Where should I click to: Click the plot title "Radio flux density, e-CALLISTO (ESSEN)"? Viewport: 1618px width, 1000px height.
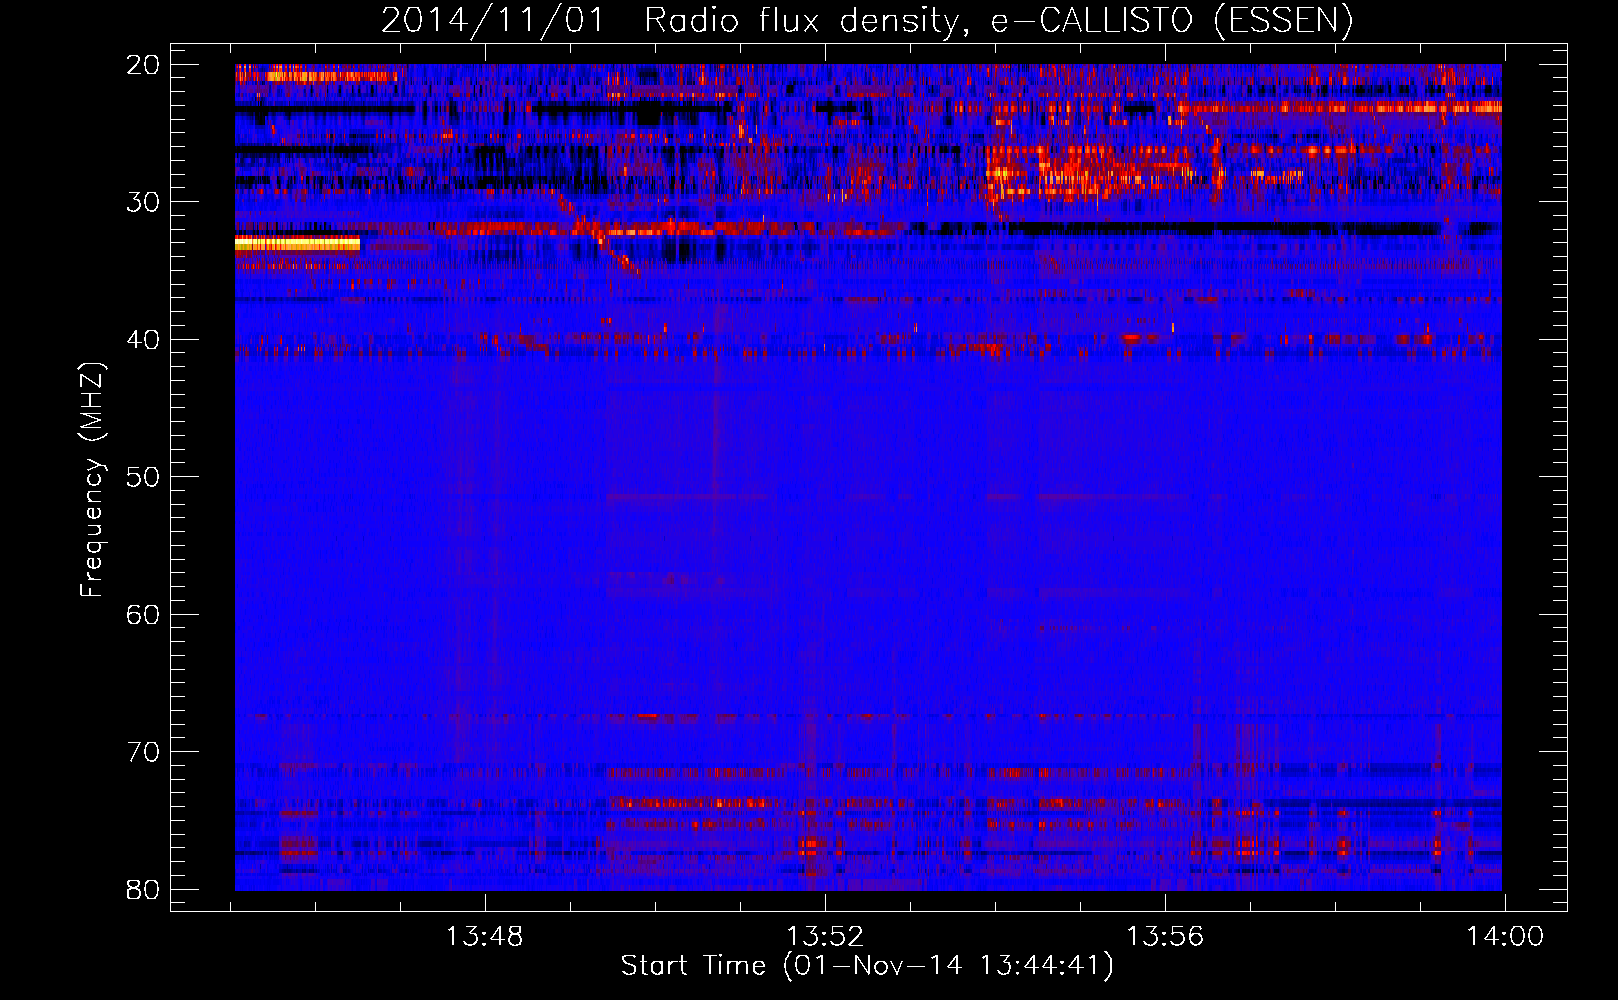pyautogui.click(x=998, y=20)
